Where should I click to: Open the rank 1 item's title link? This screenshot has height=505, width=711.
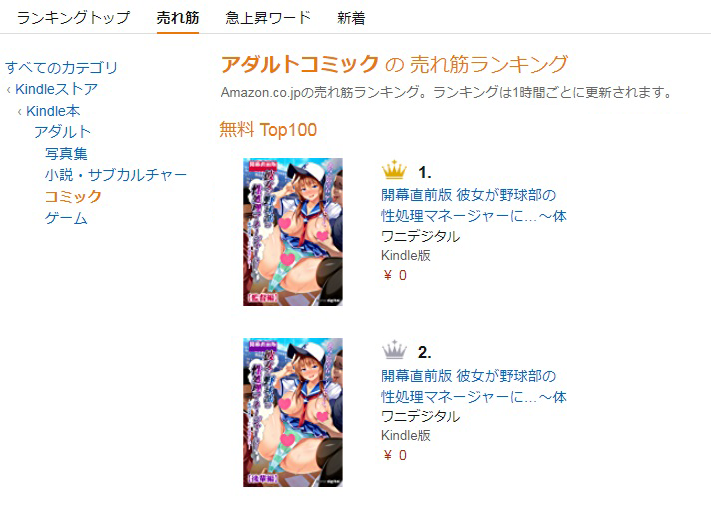(x=474, y=205)
